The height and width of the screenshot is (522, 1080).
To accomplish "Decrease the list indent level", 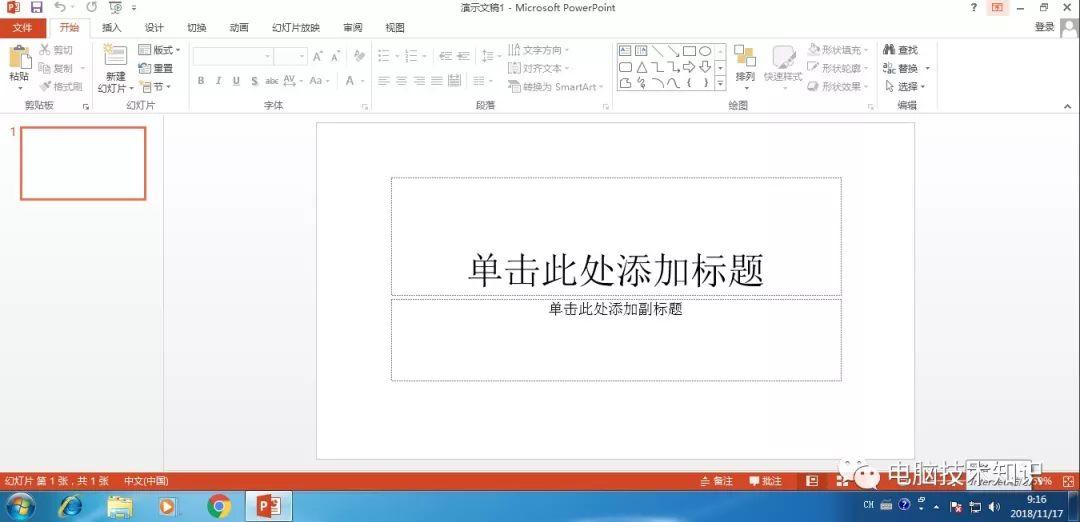I will point(446,56).
